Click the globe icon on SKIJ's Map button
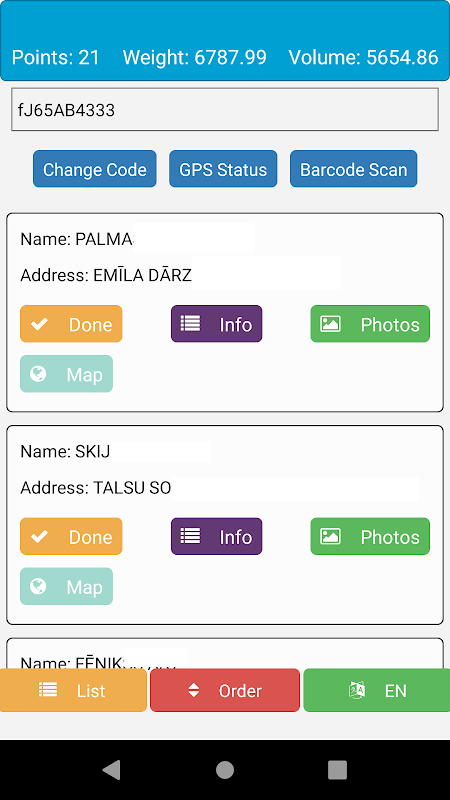The height and width of the screenshot is (800, 450). (x=38, y=587)
